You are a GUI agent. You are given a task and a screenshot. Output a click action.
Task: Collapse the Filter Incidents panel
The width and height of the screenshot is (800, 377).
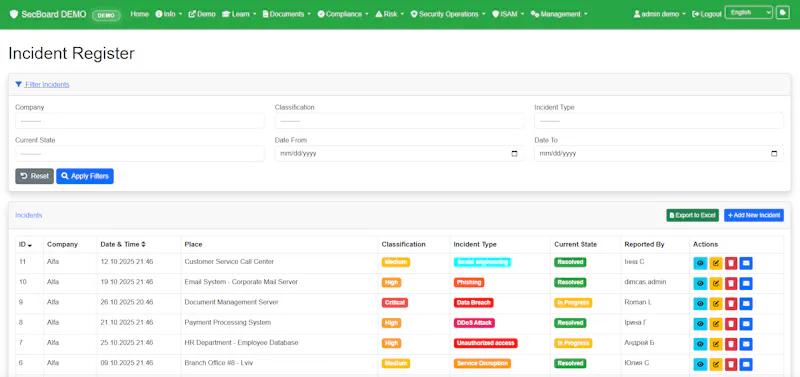point(42,85)
